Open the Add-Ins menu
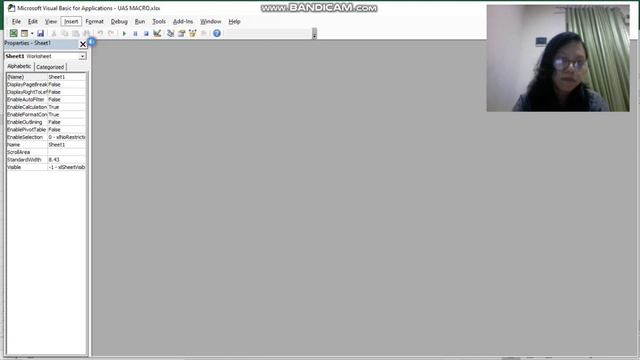Image resolution: width=640 pixels, height=360 pixels. click(183, 22)
